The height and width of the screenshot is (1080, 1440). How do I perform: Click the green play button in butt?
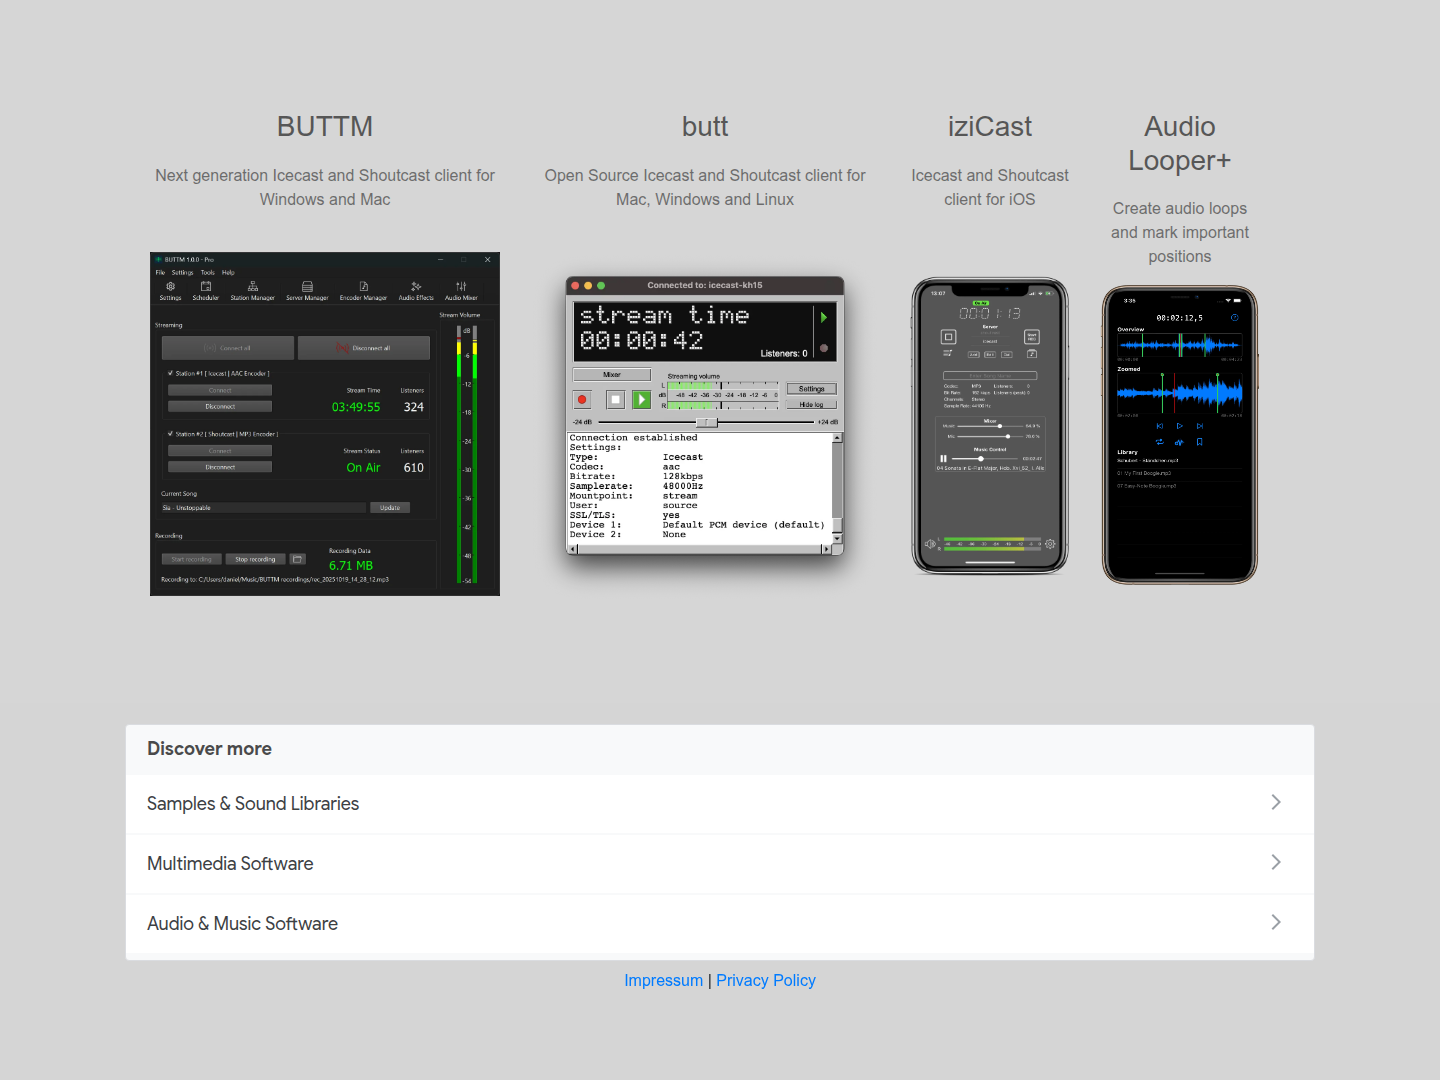(642, 399)
